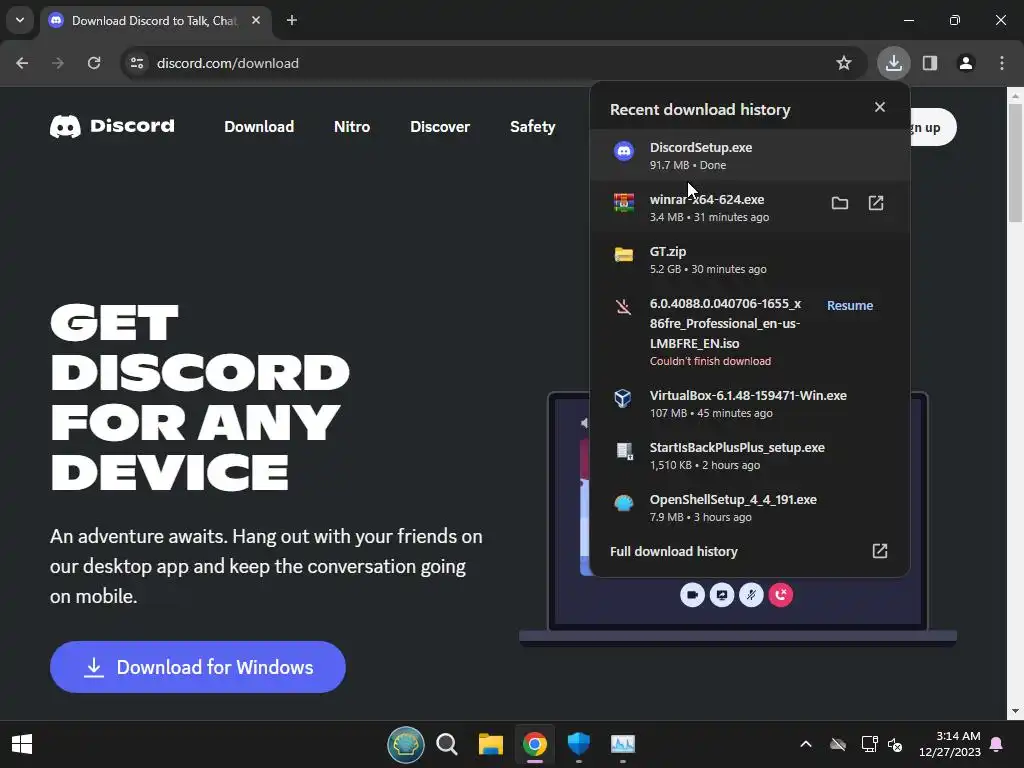The height and width of the screenshot is (768, 1024).
Task: Open Chrome profile avatar icon
Action: coord(966,63)
